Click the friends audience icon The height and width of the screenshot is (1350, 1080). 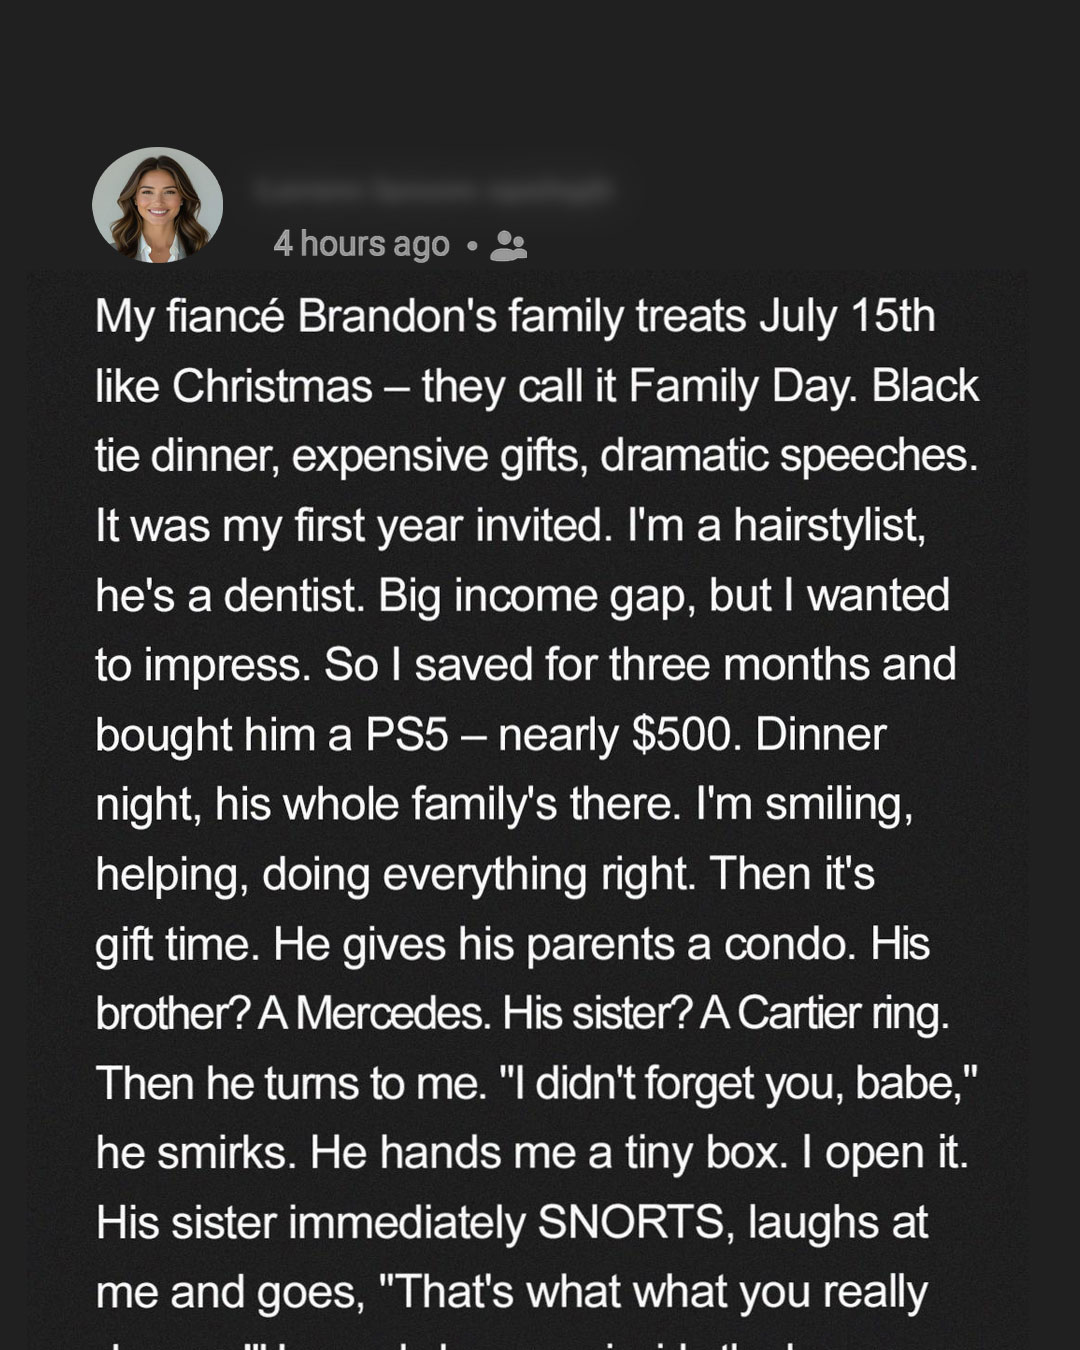509,245
